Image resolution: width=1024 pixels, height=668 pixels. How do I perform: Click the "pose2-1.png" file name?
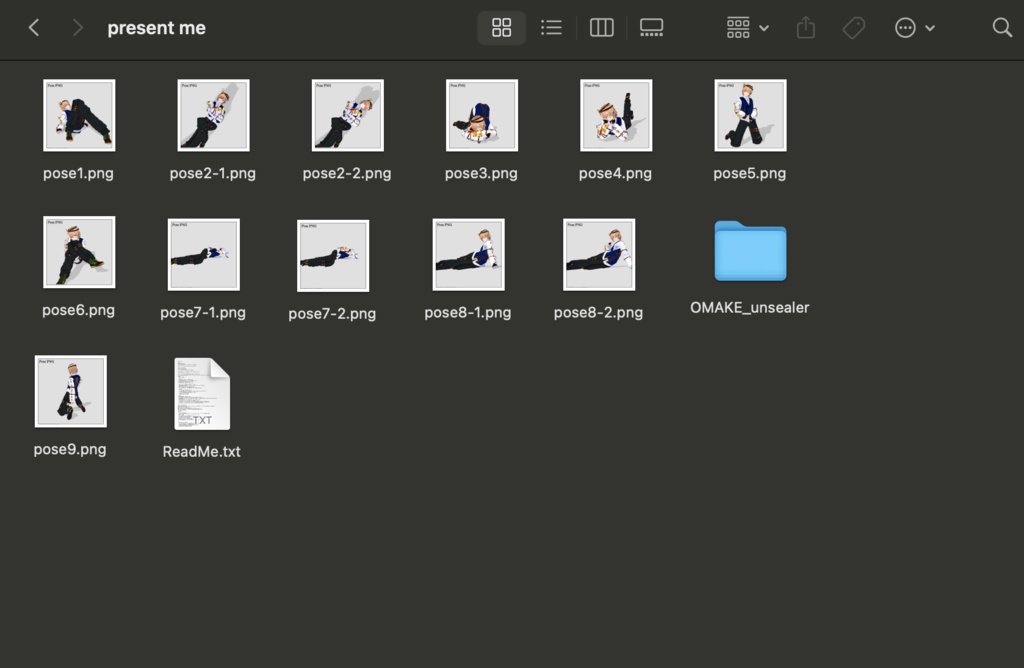213,173
